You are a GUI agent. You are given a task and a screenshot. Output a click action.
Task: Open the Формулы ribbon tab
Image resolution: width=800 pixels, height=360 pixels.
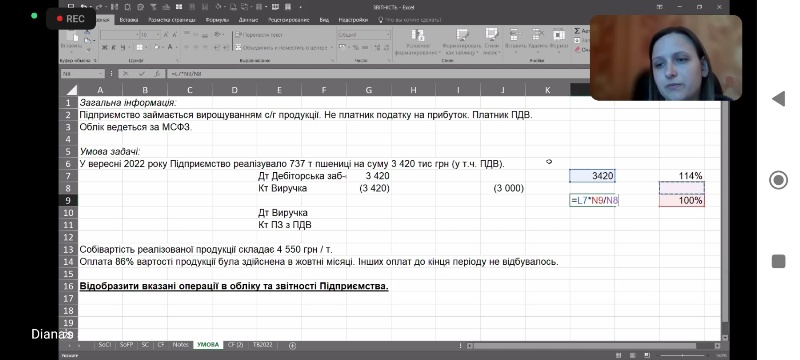pos(217,20)
